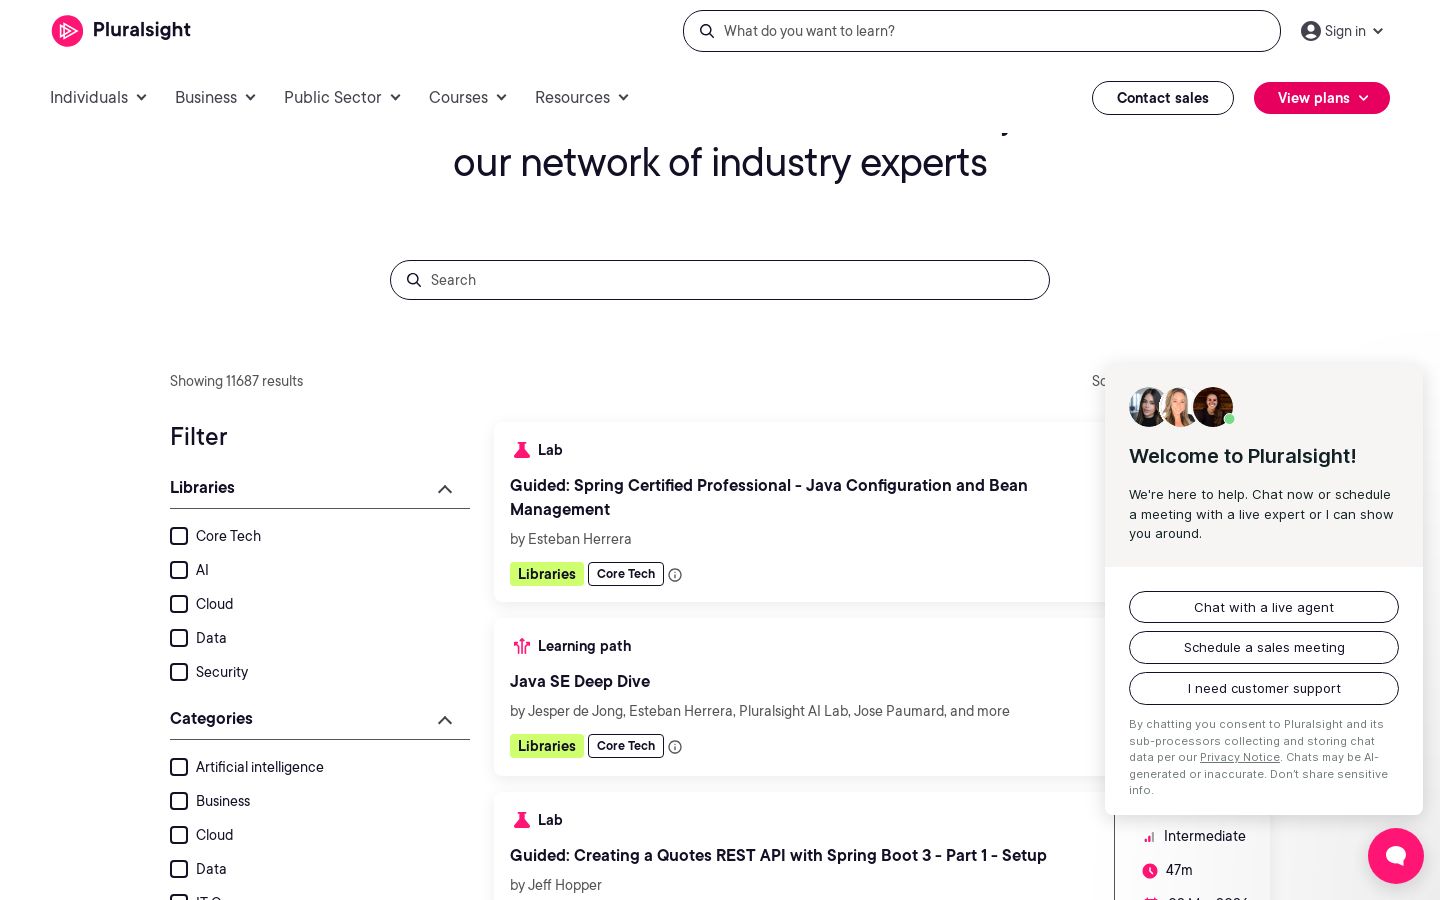The width and height of the screenshot is (1440, 900).
Task: Click Schedule a sales meeting
Action: (1264, 648)
